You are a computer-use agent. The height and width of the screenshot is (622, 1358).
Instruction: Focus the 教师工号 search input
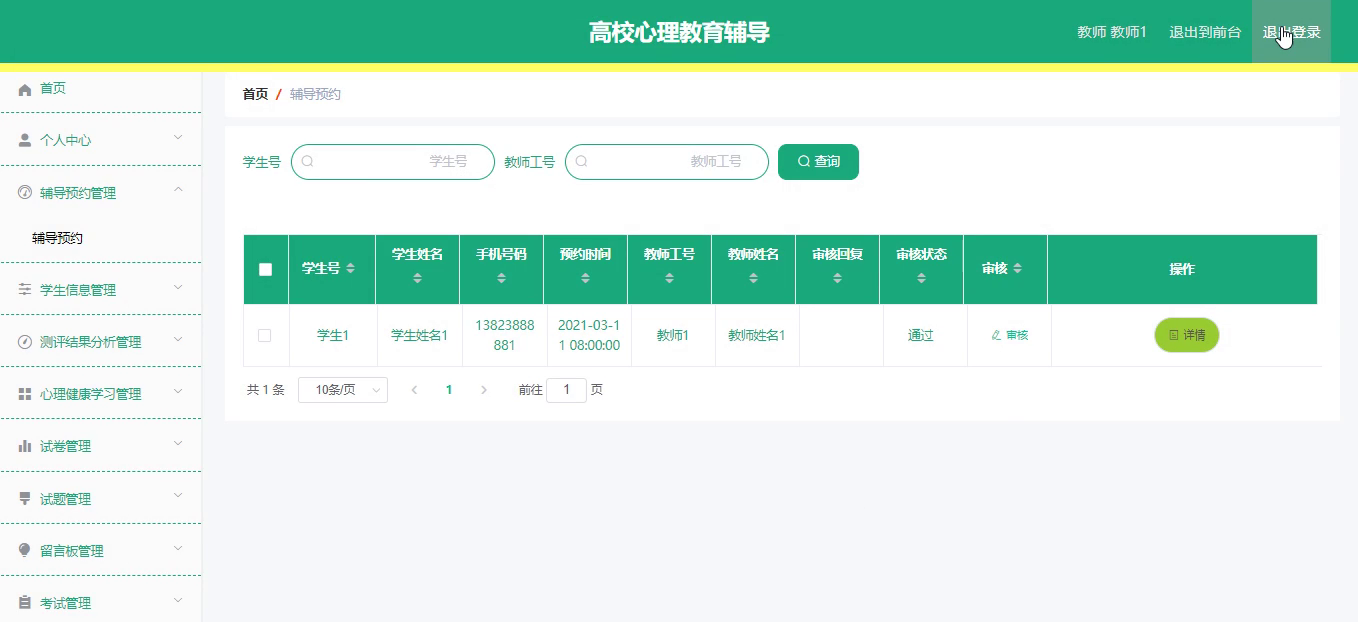coord(667,162)
